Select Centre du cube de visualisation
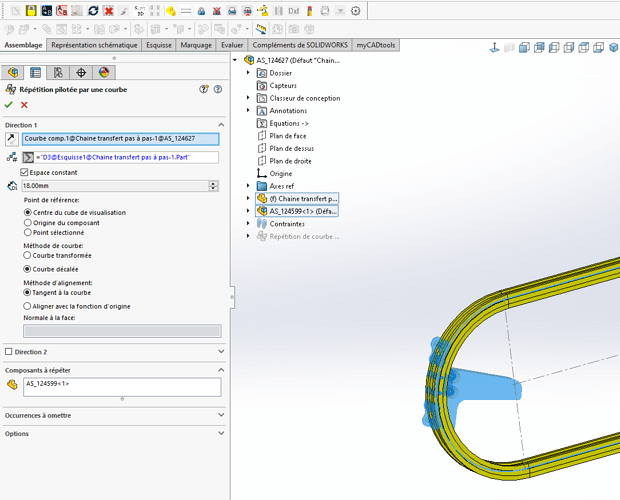This screenshot has height=500, width=620. [28, 213]
